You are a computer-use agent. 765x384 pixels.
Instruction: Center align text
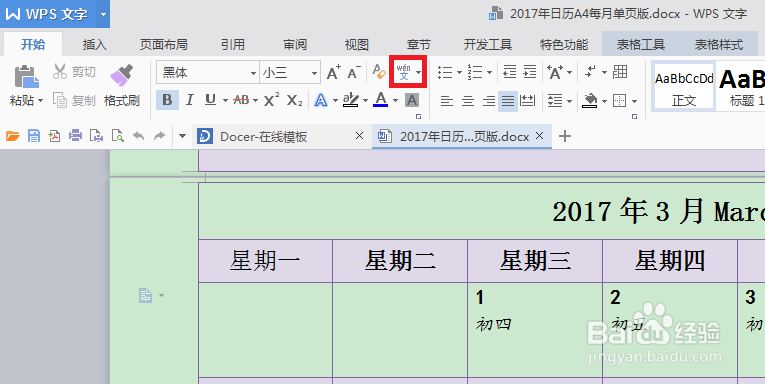(467, 101)
